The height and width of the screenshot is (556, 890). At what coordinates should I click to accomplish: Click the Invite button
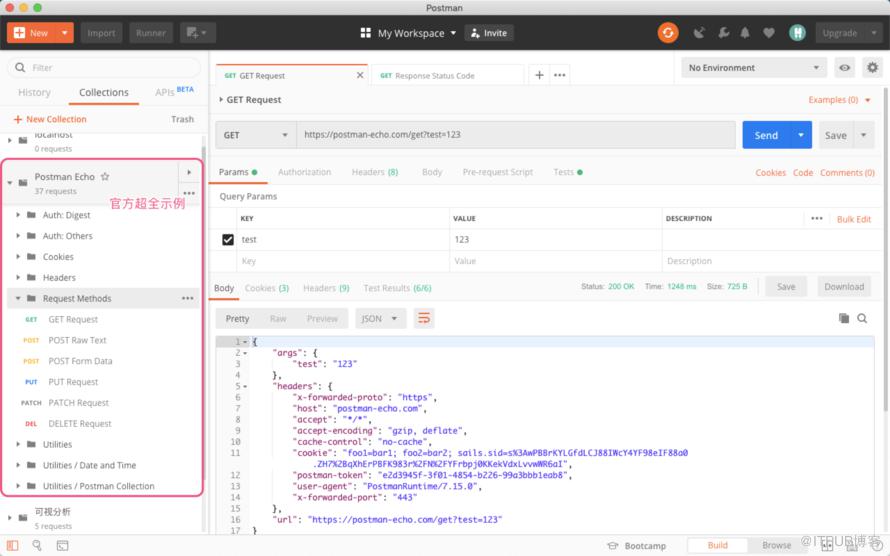(x=489, y=33)
